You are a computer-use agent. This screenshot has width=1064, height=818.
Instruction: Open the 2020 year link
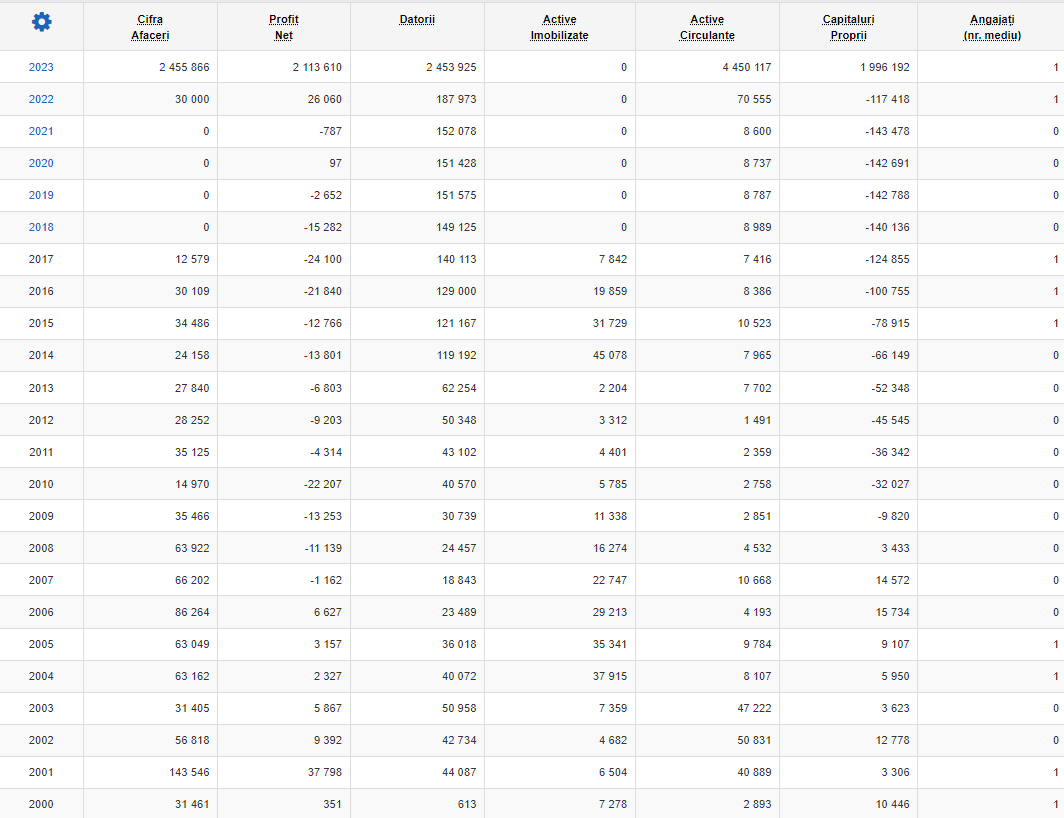pos(41,163)
